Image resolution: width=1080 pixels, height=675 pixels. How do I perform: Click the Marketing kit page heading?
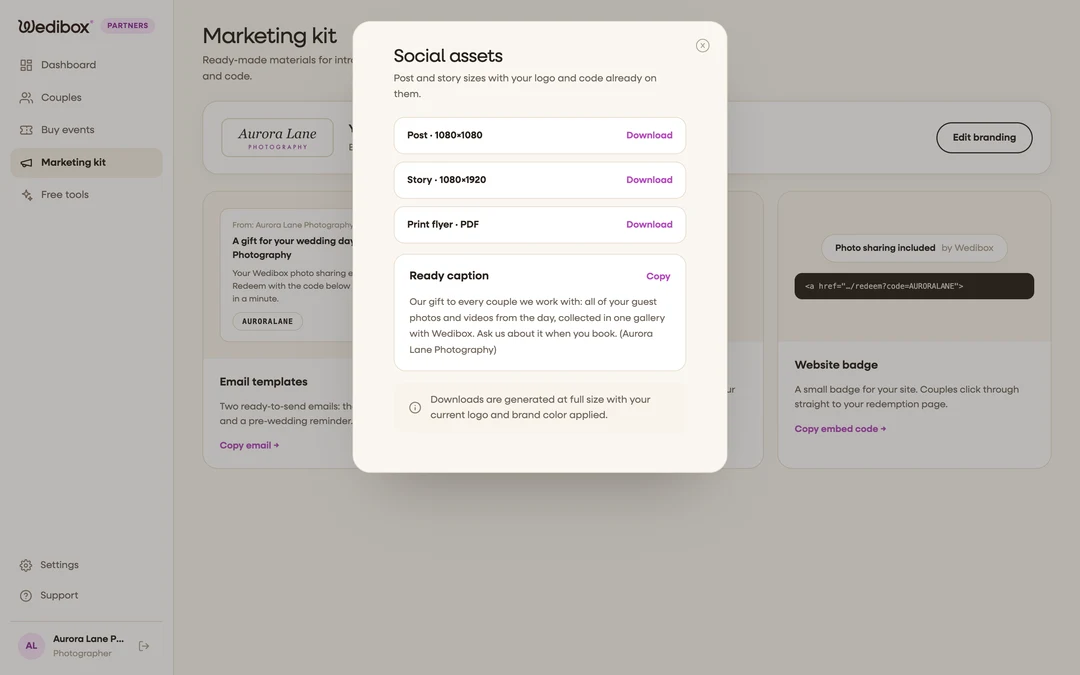[269, 35]
